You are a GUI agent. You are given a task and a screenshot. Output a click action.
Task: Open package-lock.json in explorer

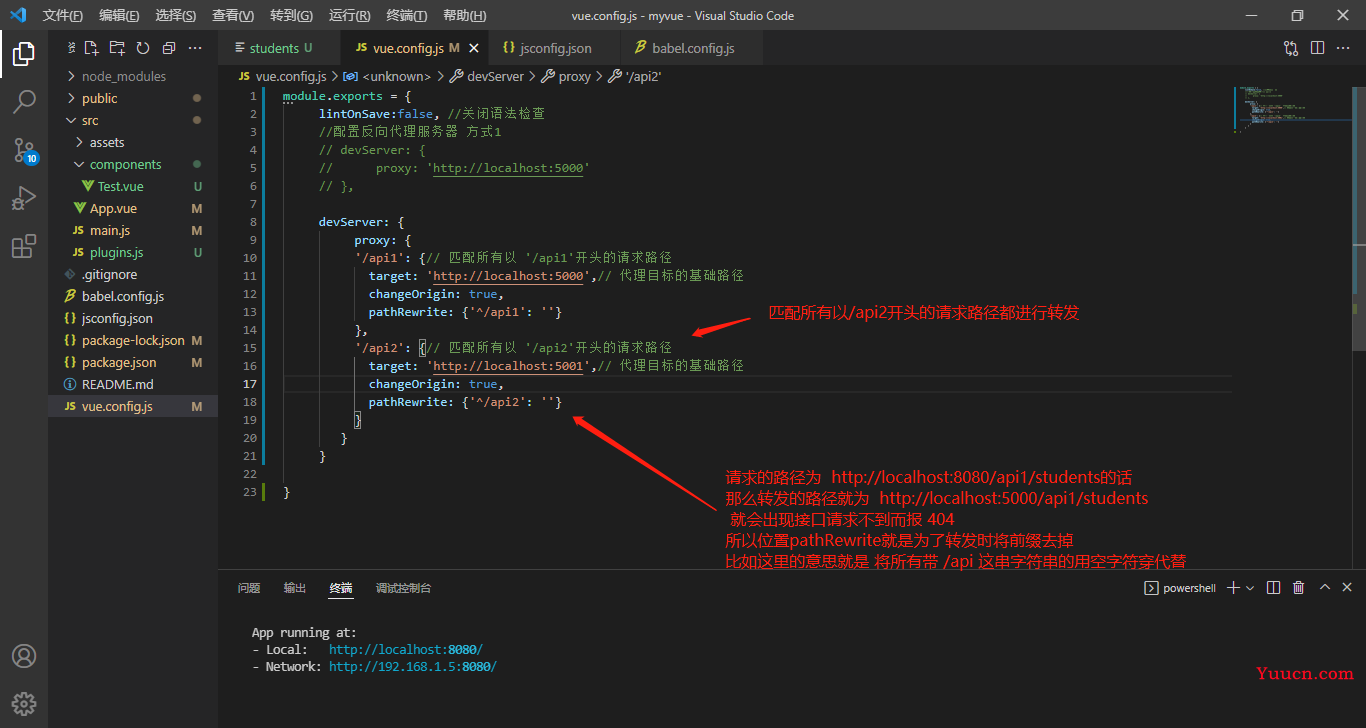click(133, 340)
